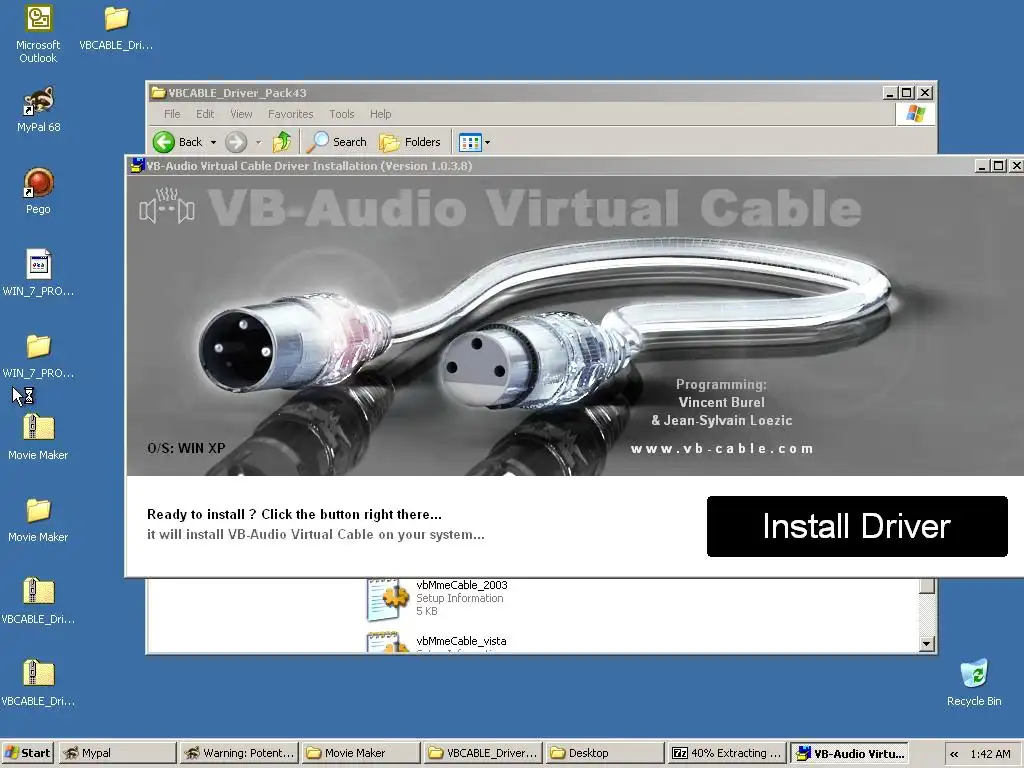Click the VBCABLE_Driver_Pack43 title bar folder icon
This screenshot has width=1024, height=768.
point(158,92)
